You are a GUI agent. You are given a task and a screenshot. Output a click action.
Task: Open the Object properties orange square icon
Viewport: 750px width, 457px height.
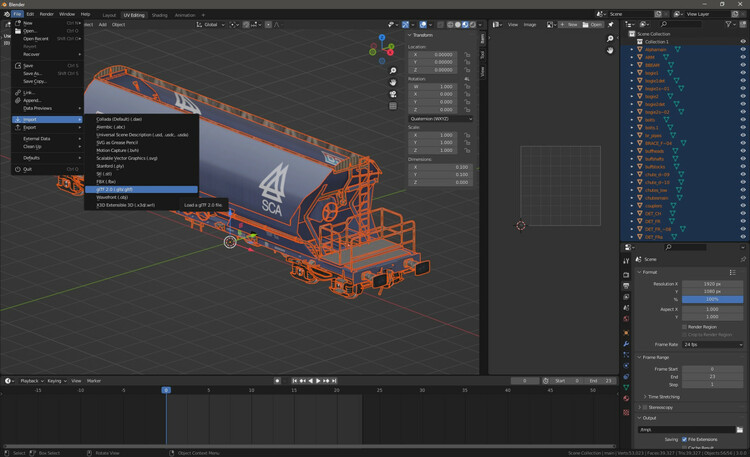tap(626, 333)
